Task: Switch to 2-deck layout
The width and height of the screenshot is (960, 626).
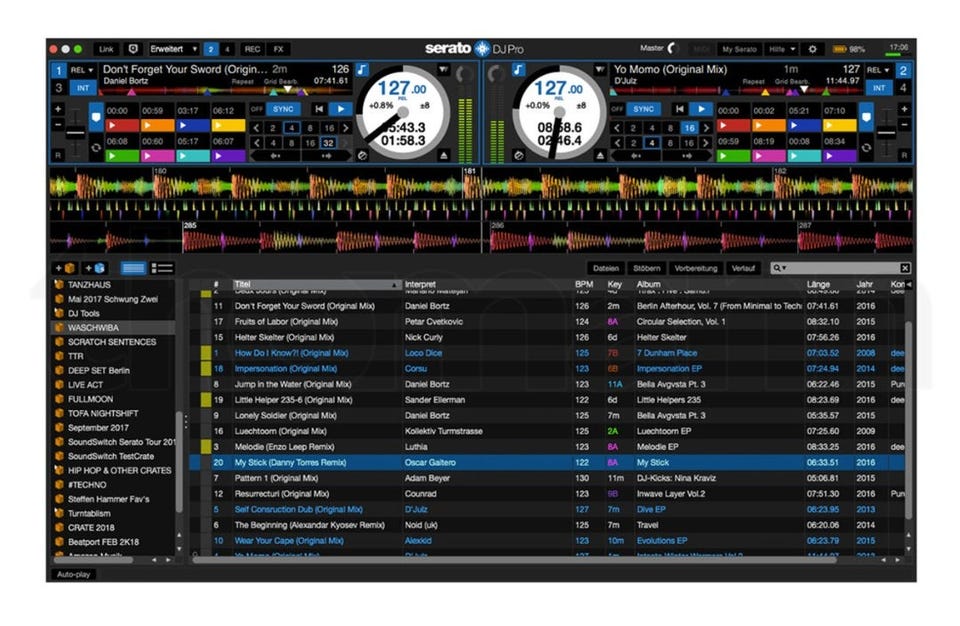Action: click(x=211, y=49)
